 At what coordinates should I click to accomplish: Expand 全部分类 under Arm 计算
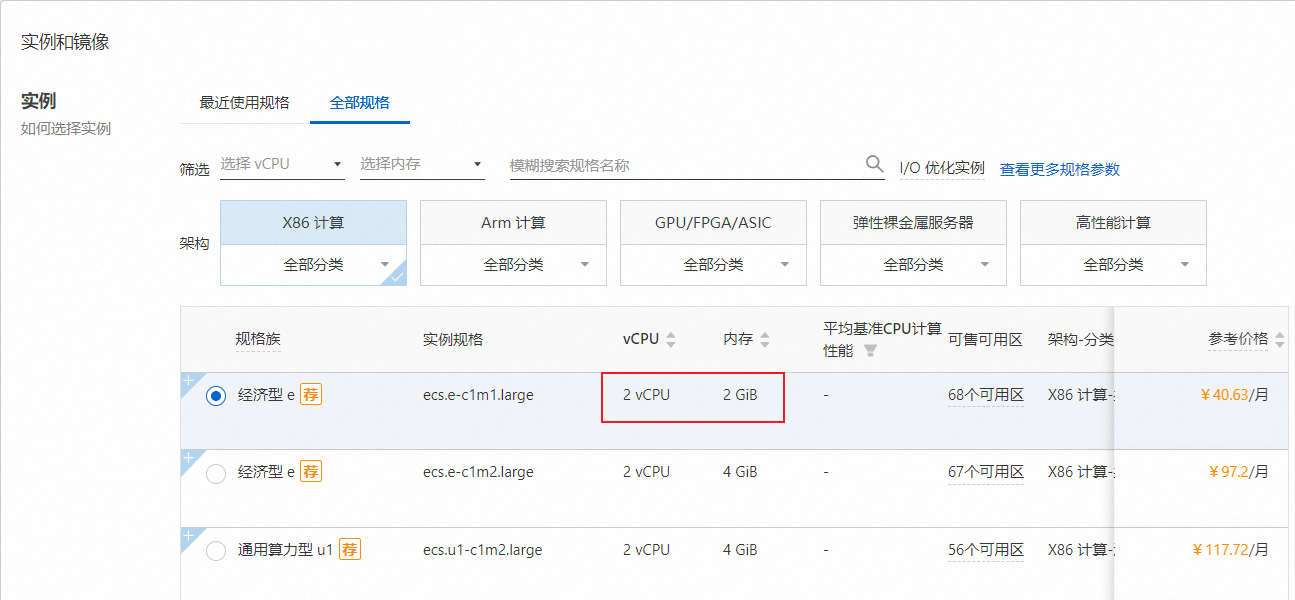click(513, 265)
